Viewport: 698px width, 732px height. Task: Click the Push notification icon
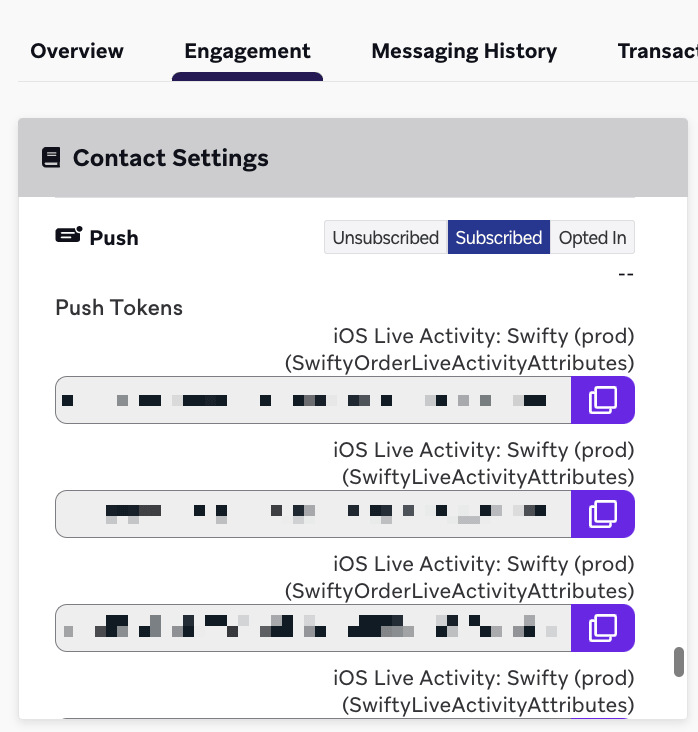[69, 235]
